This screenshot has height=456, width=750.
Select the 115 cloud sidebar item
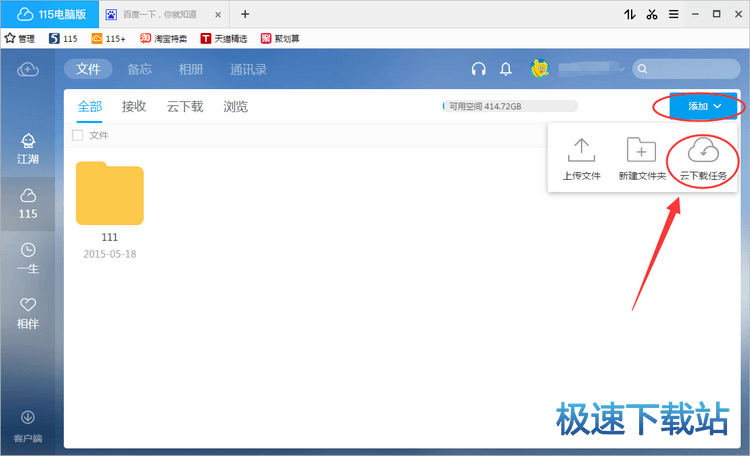(28, 204)
